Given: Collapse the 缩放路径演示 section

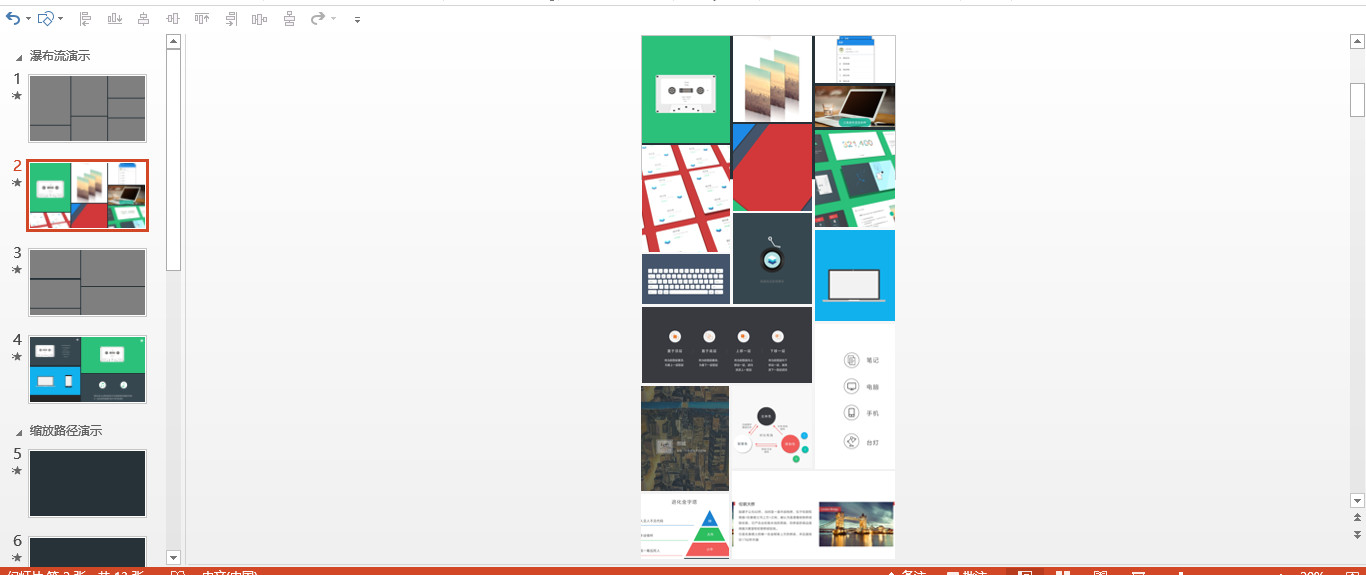Looking at the screenshot, I should pyautogui.click(x=19, y=432).
